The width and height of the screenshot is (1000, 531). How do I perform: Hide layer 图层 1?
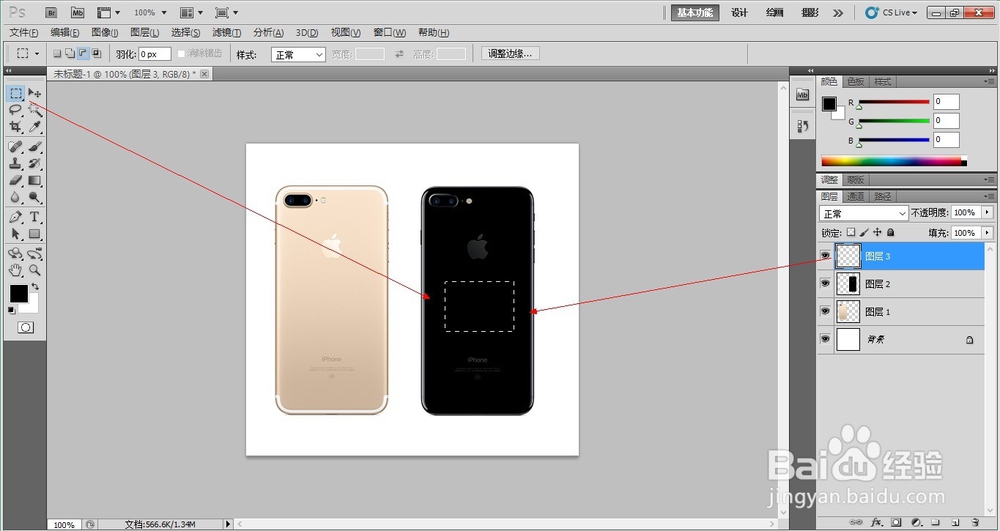[825, 311]
